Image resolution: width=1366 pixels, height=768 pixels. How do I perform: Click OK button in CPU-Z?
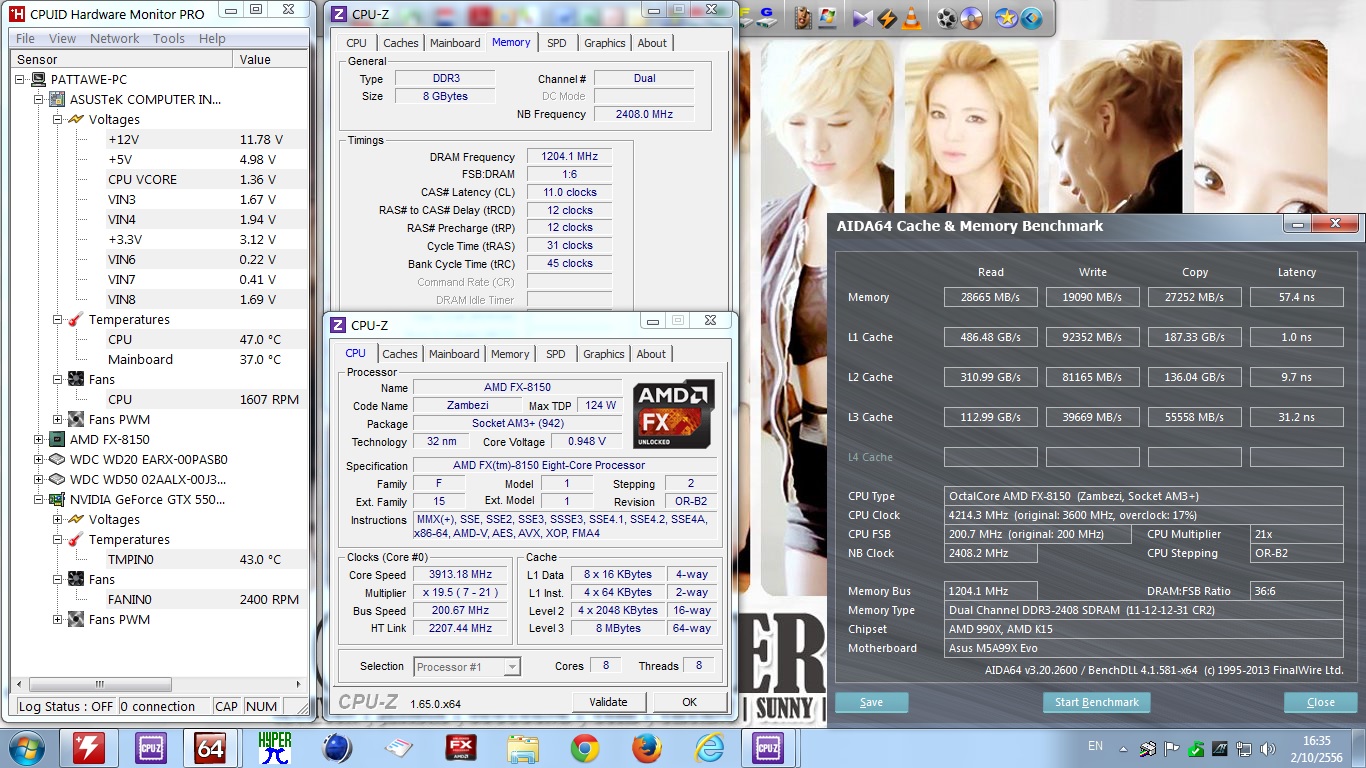689,702
